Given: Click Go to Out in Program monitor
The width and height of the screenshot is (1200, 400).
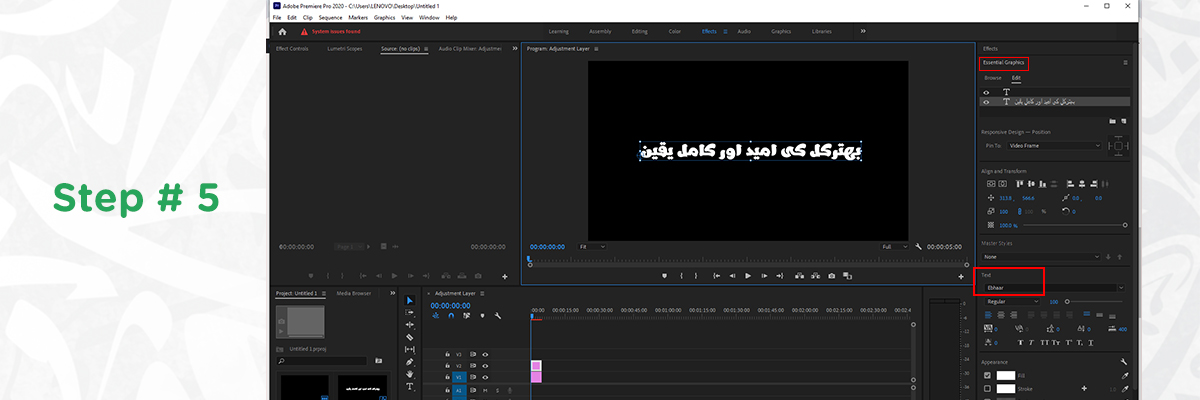Looking at the screenshot, I should coord(781,275).
